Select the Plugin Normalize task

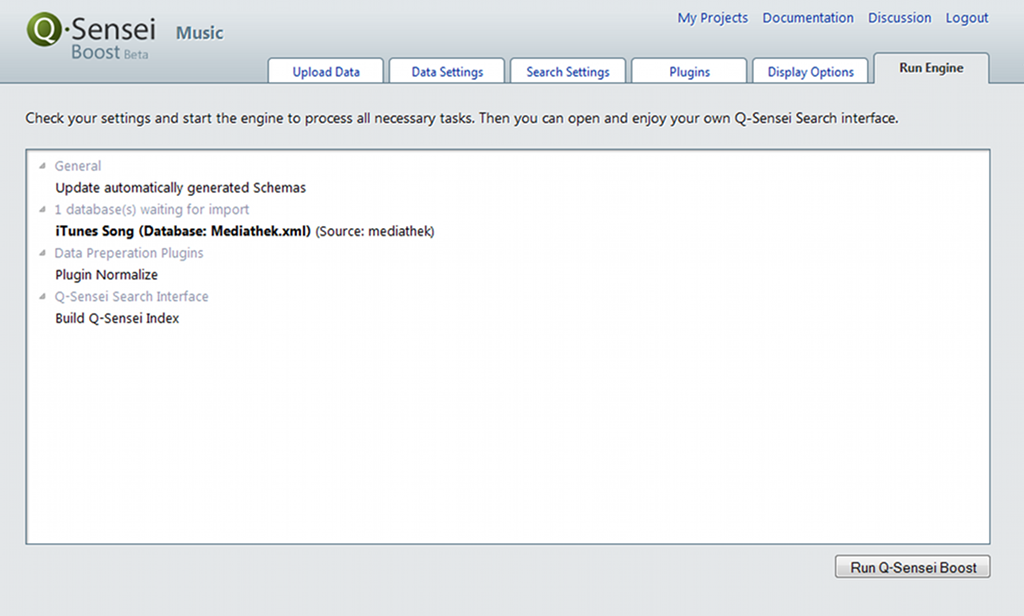click(106, 275)
